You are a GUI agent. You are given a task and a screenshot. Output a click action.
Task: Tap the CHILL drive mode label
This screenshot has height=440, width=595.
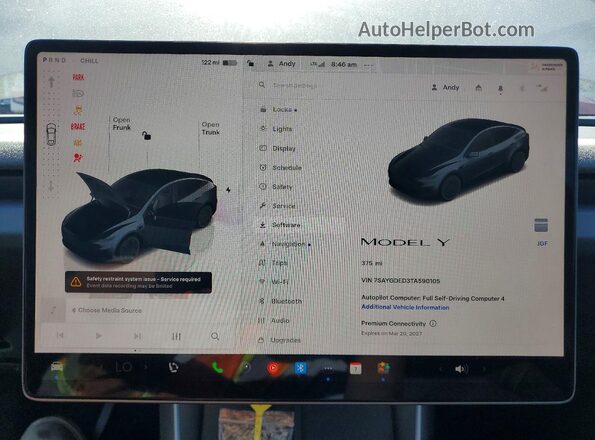tap(89, 61)
